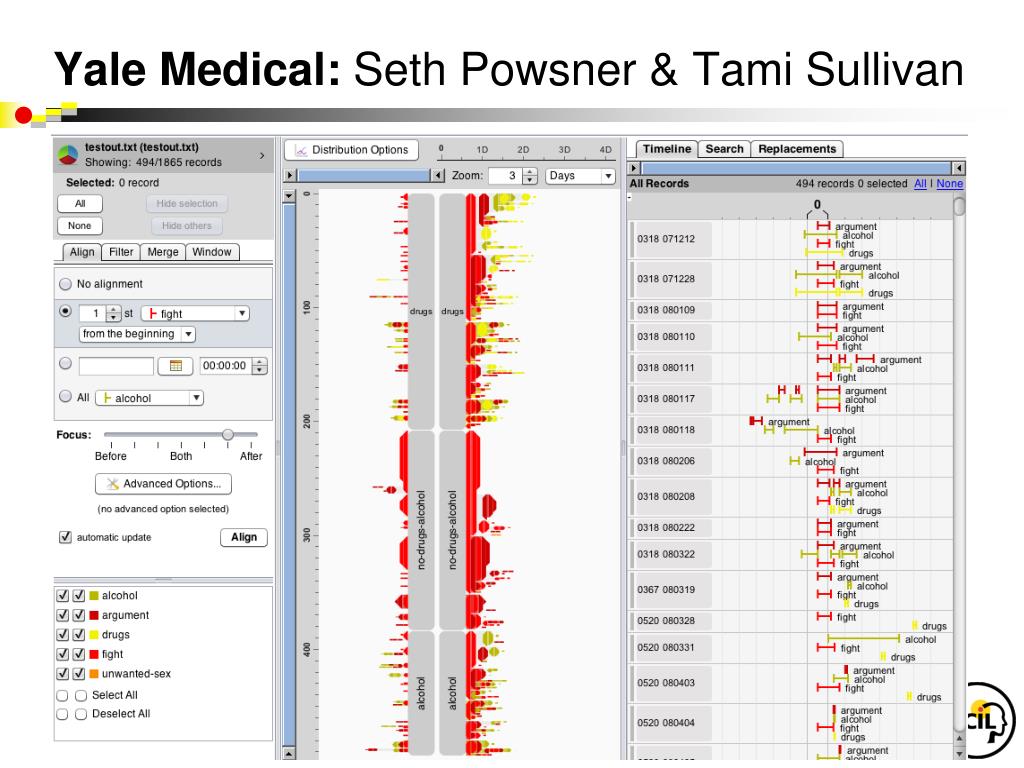Open the Window tab
Image resolution: width=1024 pixels, height=768 pixels.
[212, 252]
